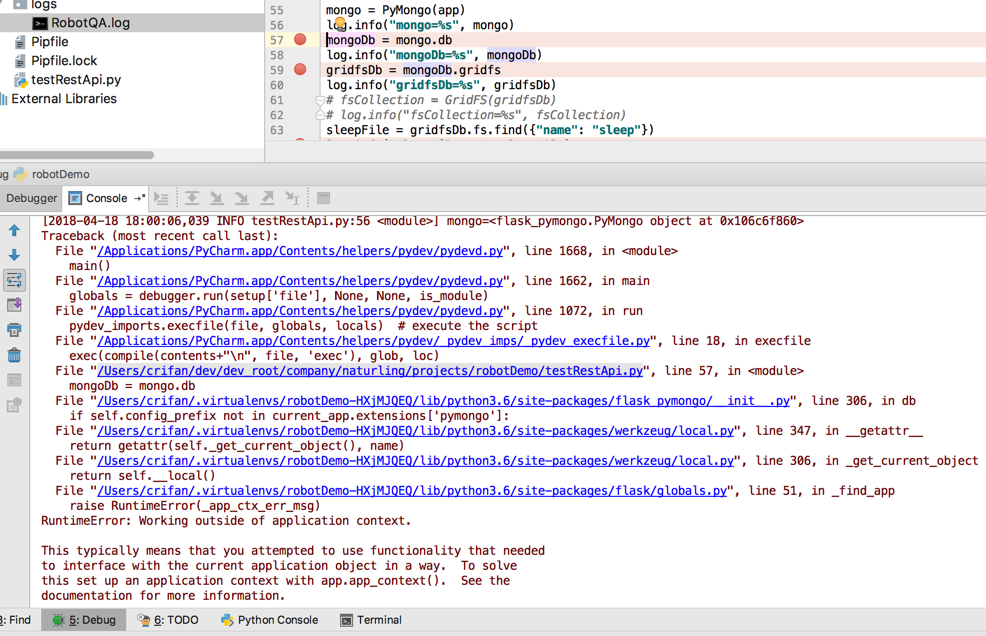
Task: Click the Python icon beside robotDemo
Action: (20, 174)
